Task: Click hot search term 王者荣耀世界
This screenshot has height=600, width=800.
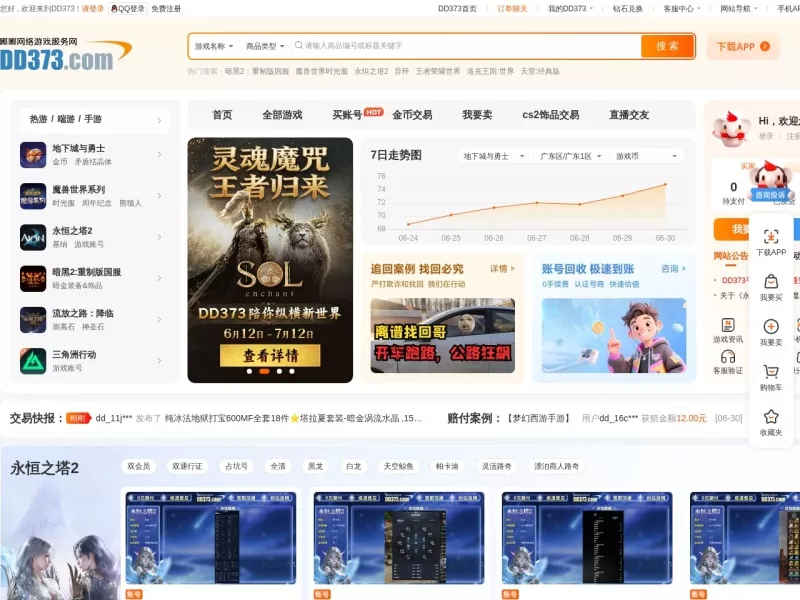Action: [438, 71]
